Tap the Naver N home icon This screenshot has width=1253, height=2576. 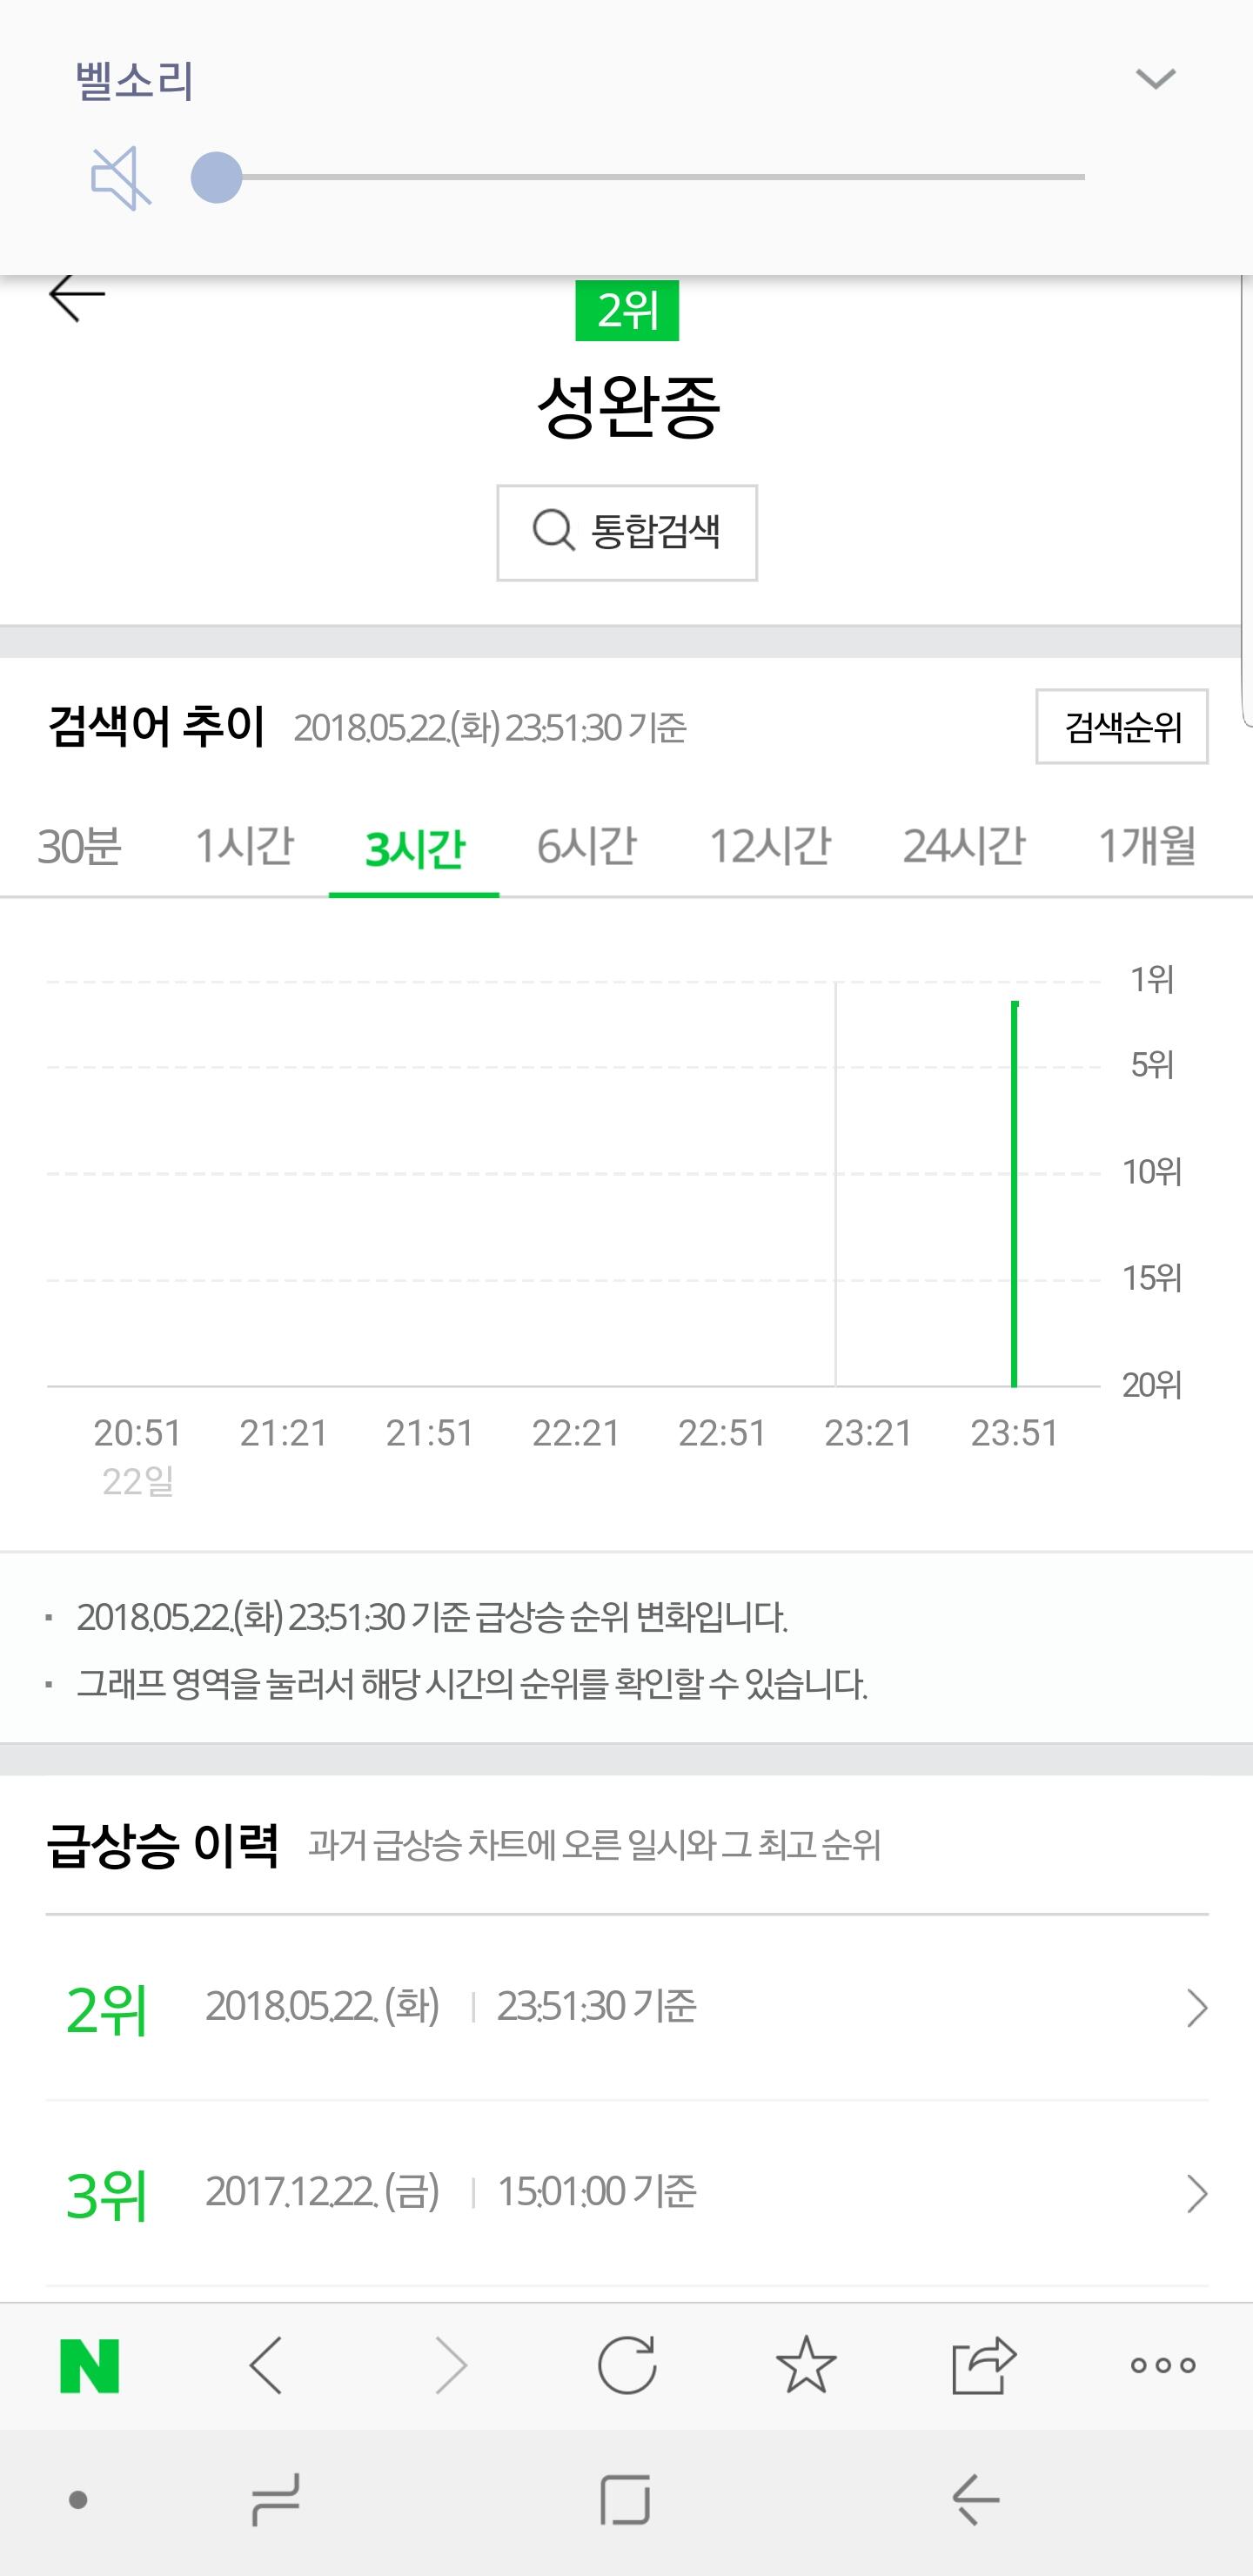point(90,2366)
